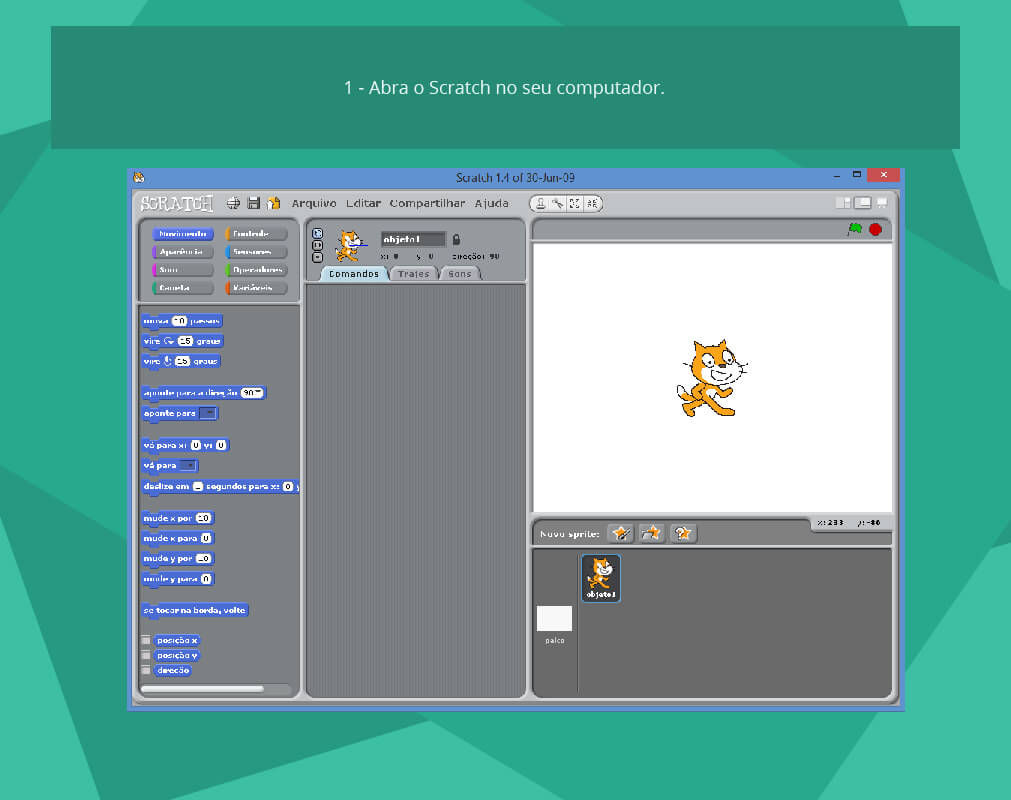This screenshot has height=800, width=1011.
Task: Open dropdown on 'vá para' block
Action: pos(188,465)
